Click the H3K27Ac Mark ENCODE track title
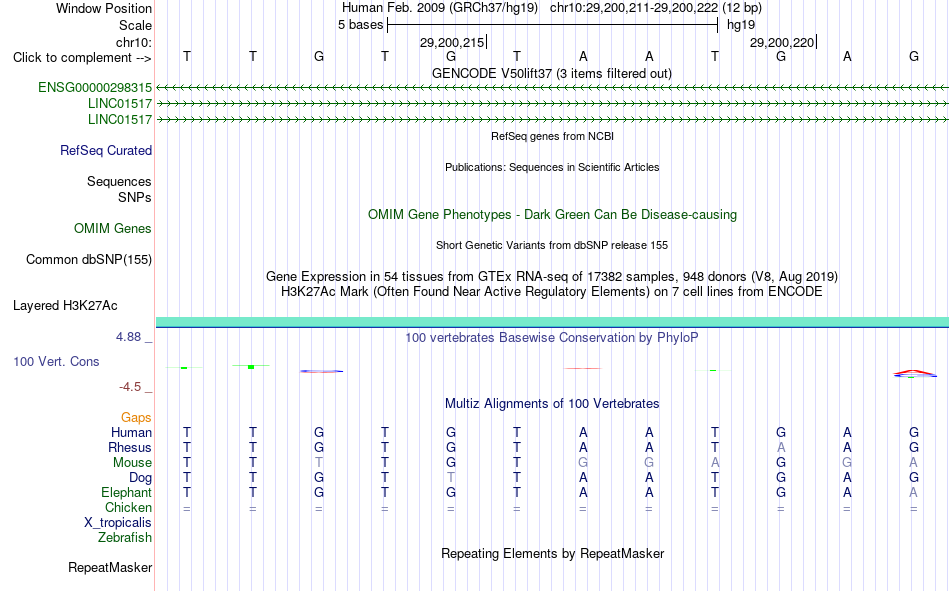This screenshot has width=950, height=591. [x=552, y=292]
